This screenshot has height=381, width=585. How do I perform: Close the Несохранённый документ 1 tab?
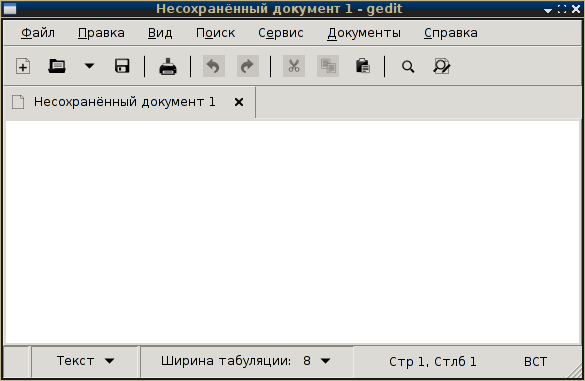(239, 102)
